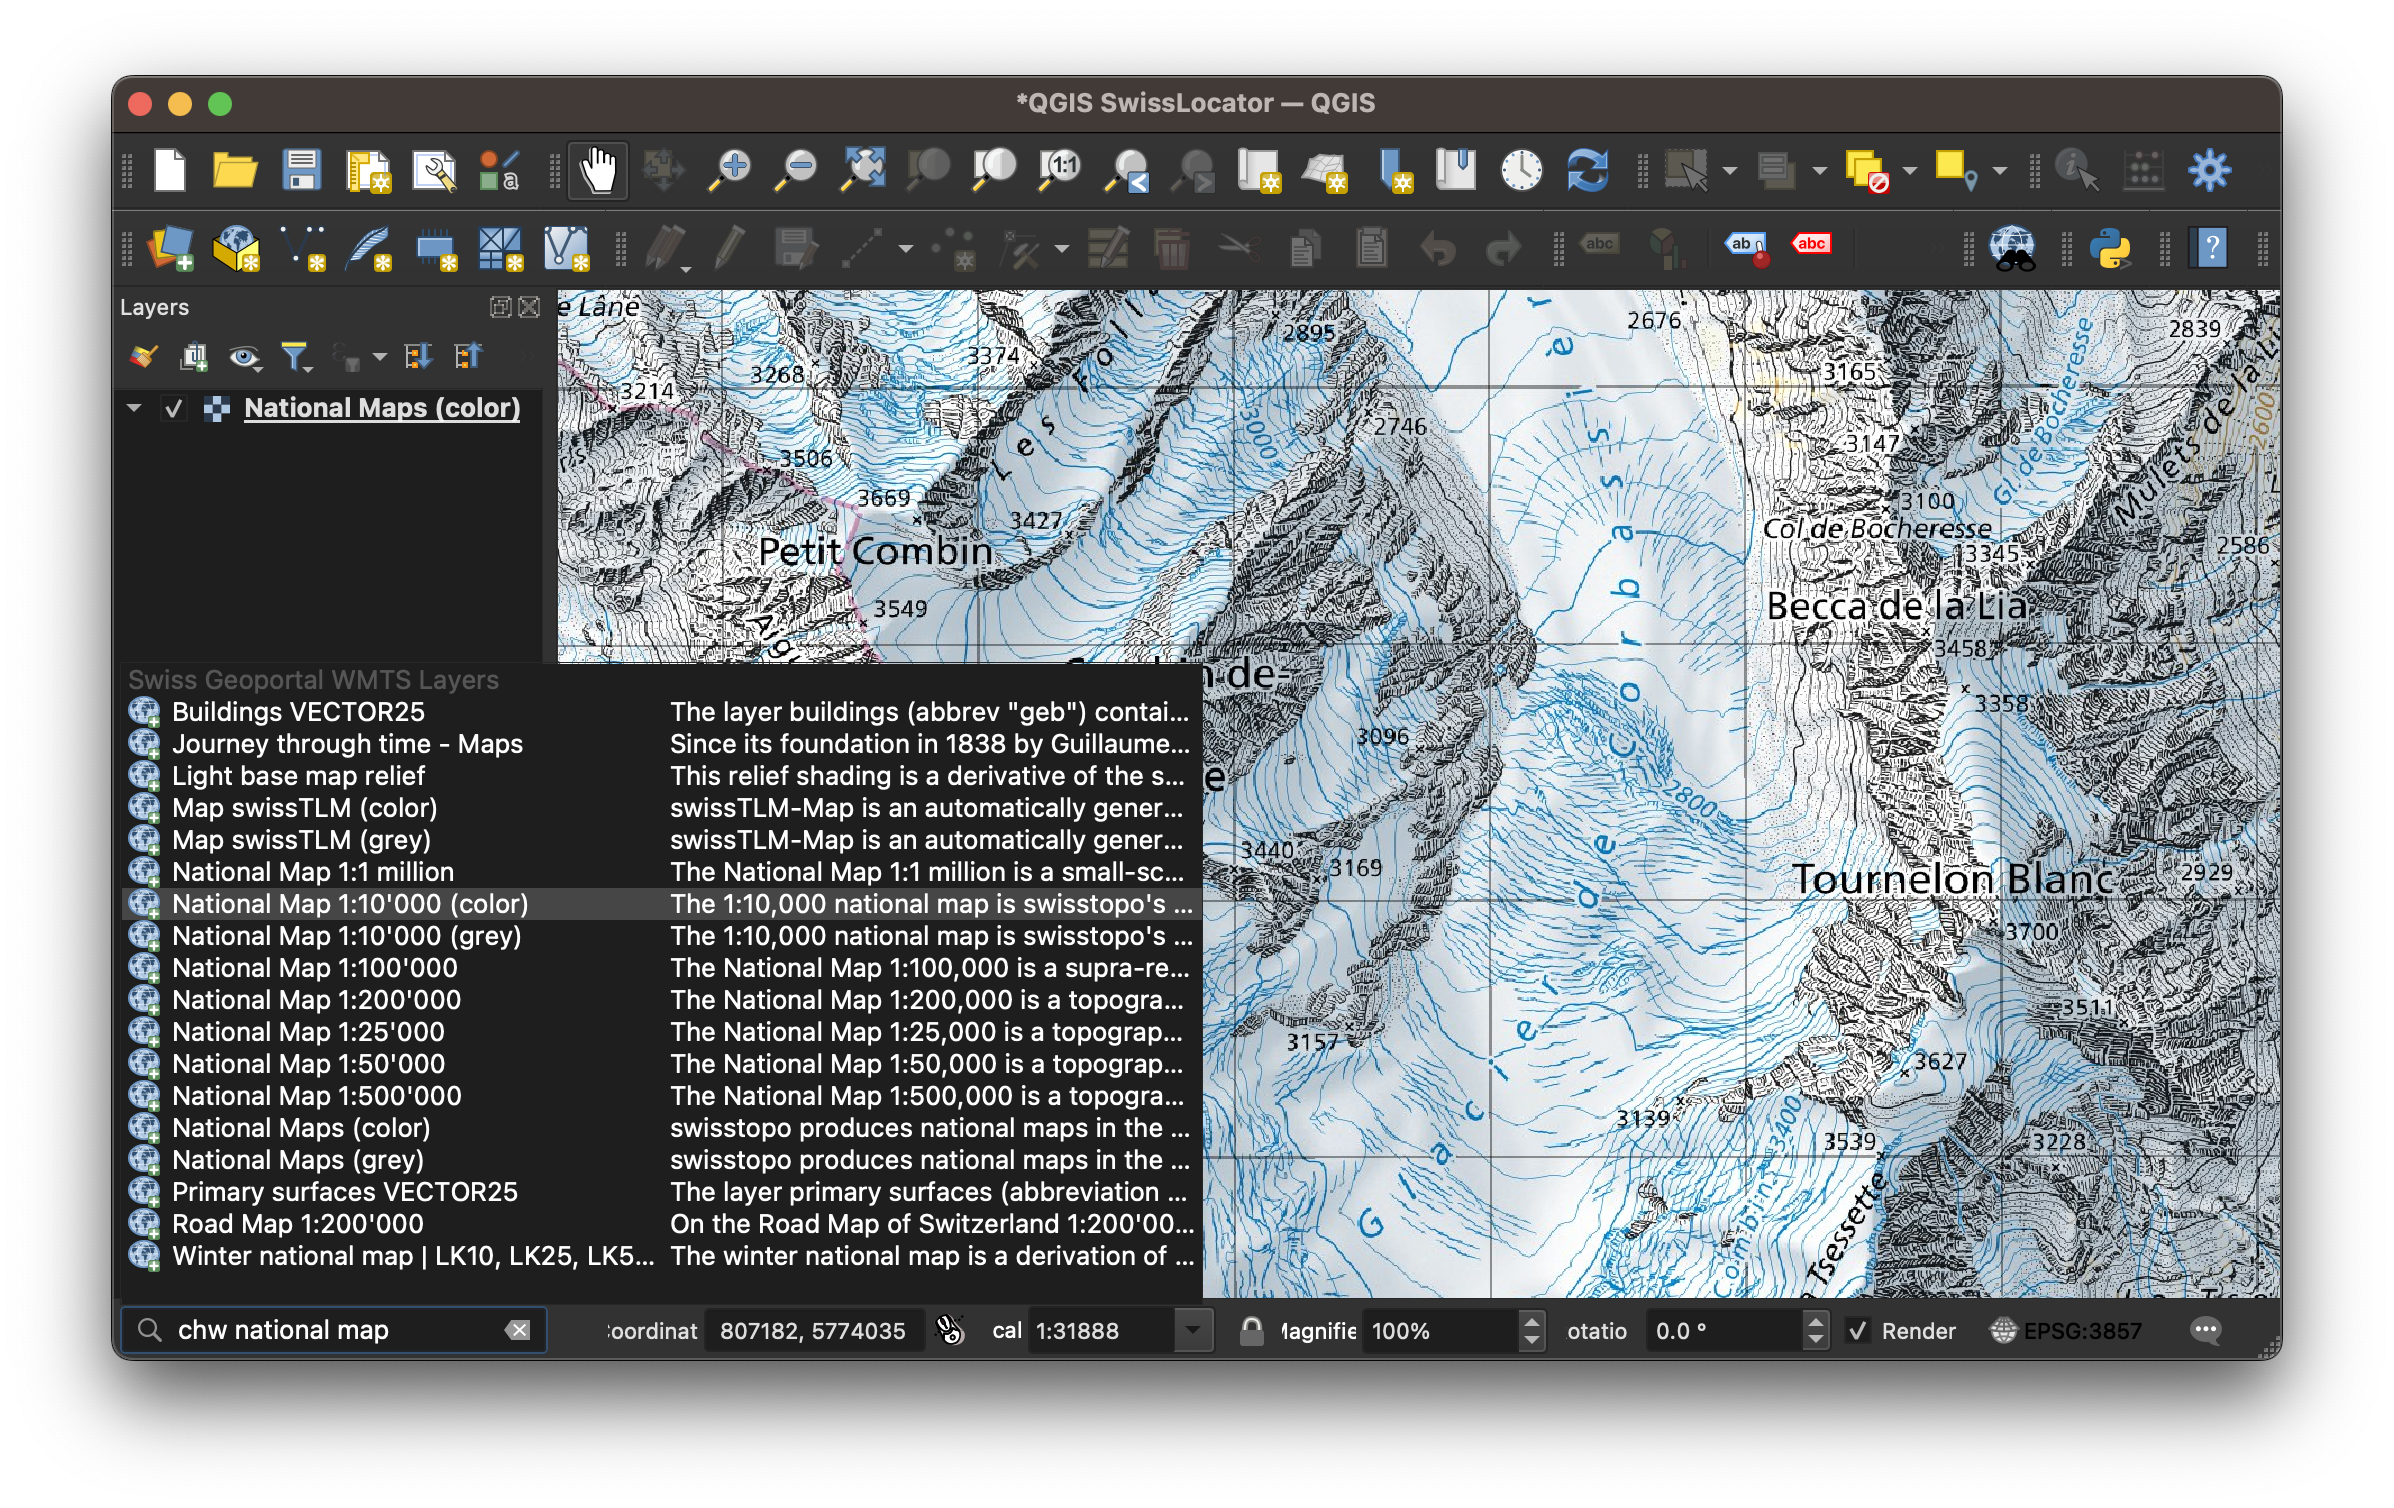Screen dimensions: 2394x1508
Task: Select Map swissTLM (grey) result
Action: [x=662, y=840]
